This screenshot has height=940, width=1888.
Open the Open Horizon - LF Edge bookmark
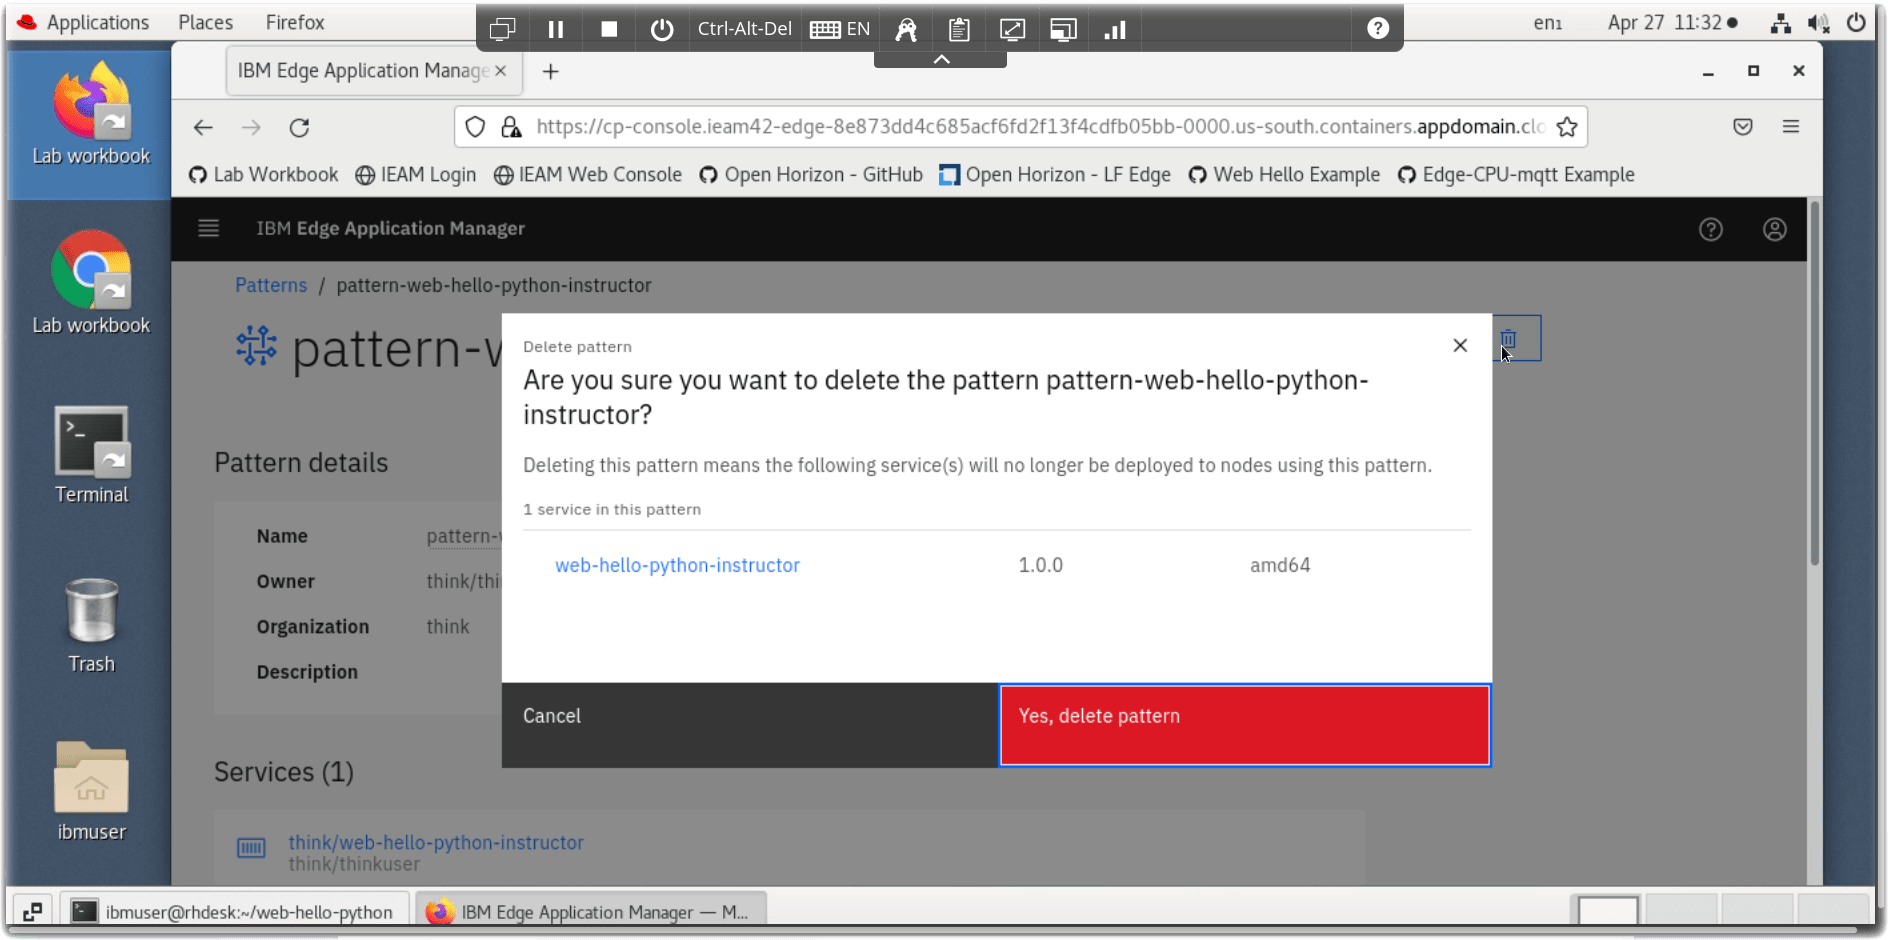tap(1055, 175)
